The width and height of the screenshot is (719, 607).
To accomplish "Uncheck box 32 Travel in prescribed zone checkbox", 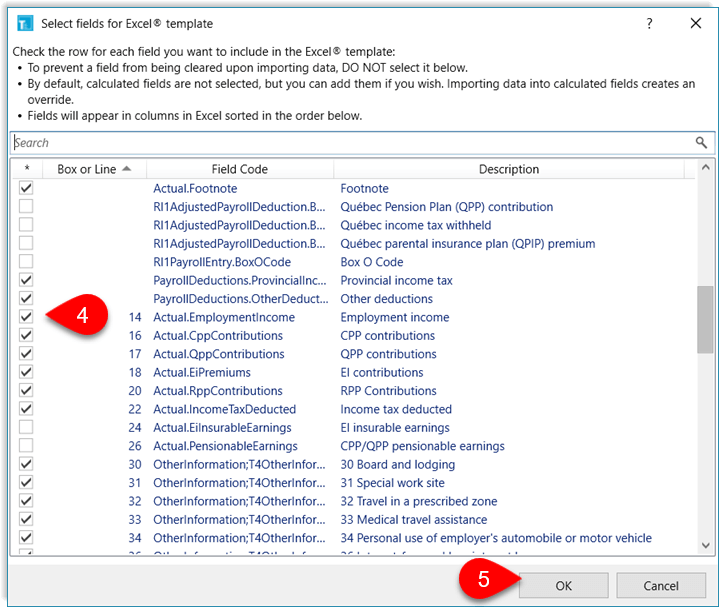I will click(26, 501).
